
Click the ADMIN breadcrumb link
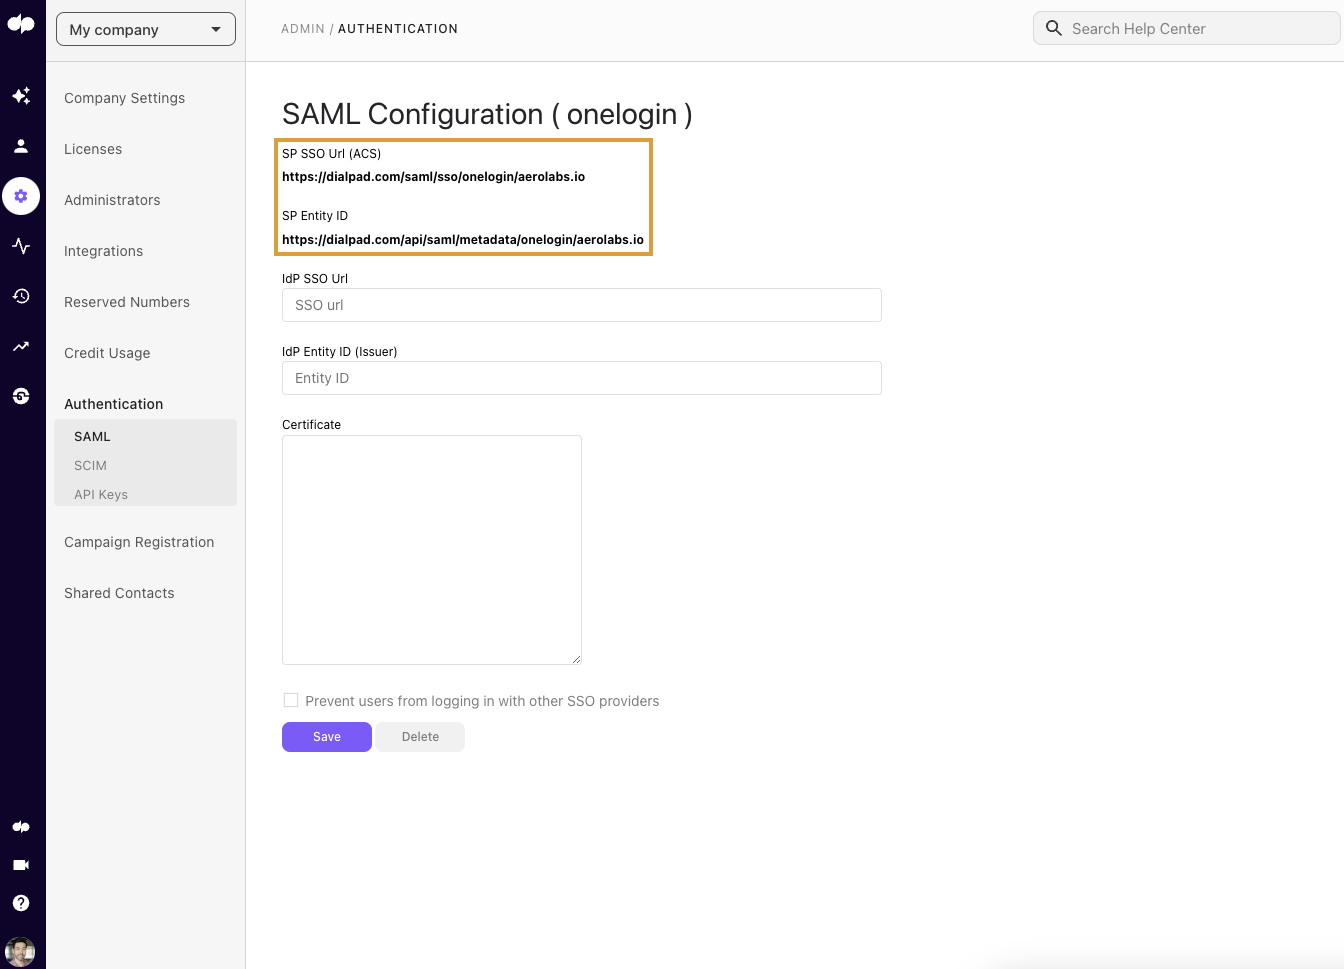tap(303, 29)
